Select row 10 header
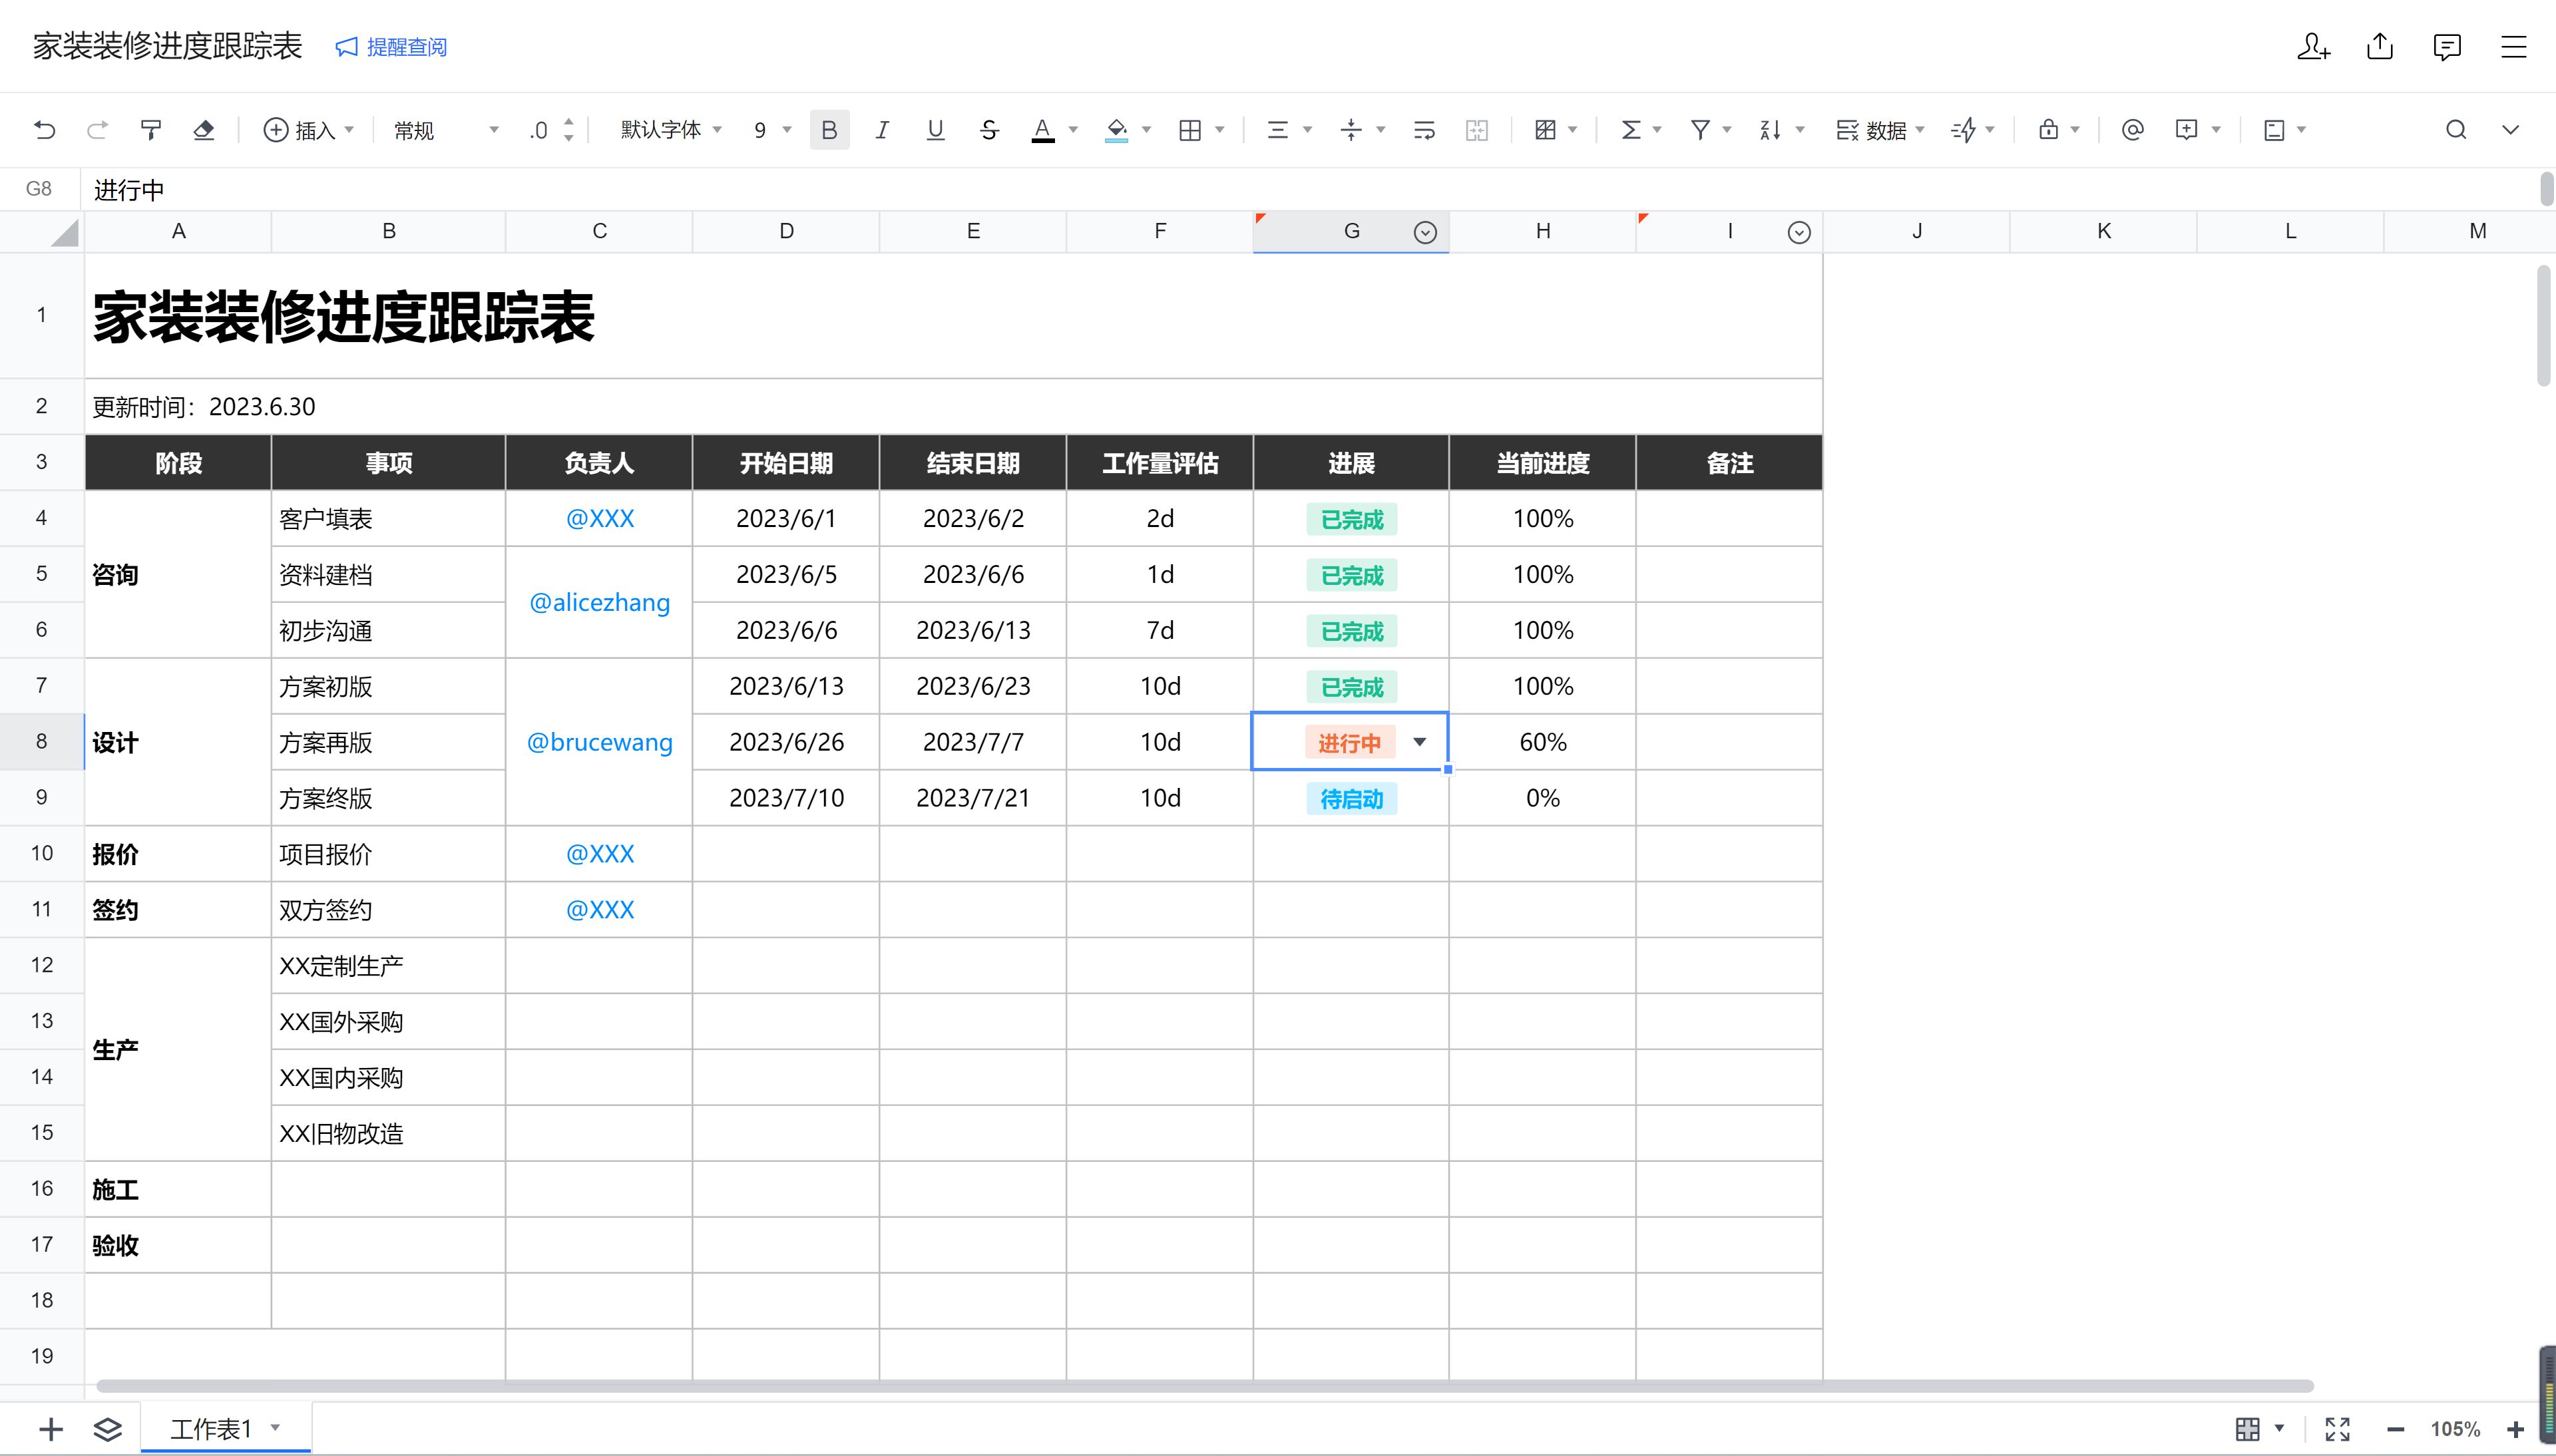2556x1456 pixels. point(41,853)
